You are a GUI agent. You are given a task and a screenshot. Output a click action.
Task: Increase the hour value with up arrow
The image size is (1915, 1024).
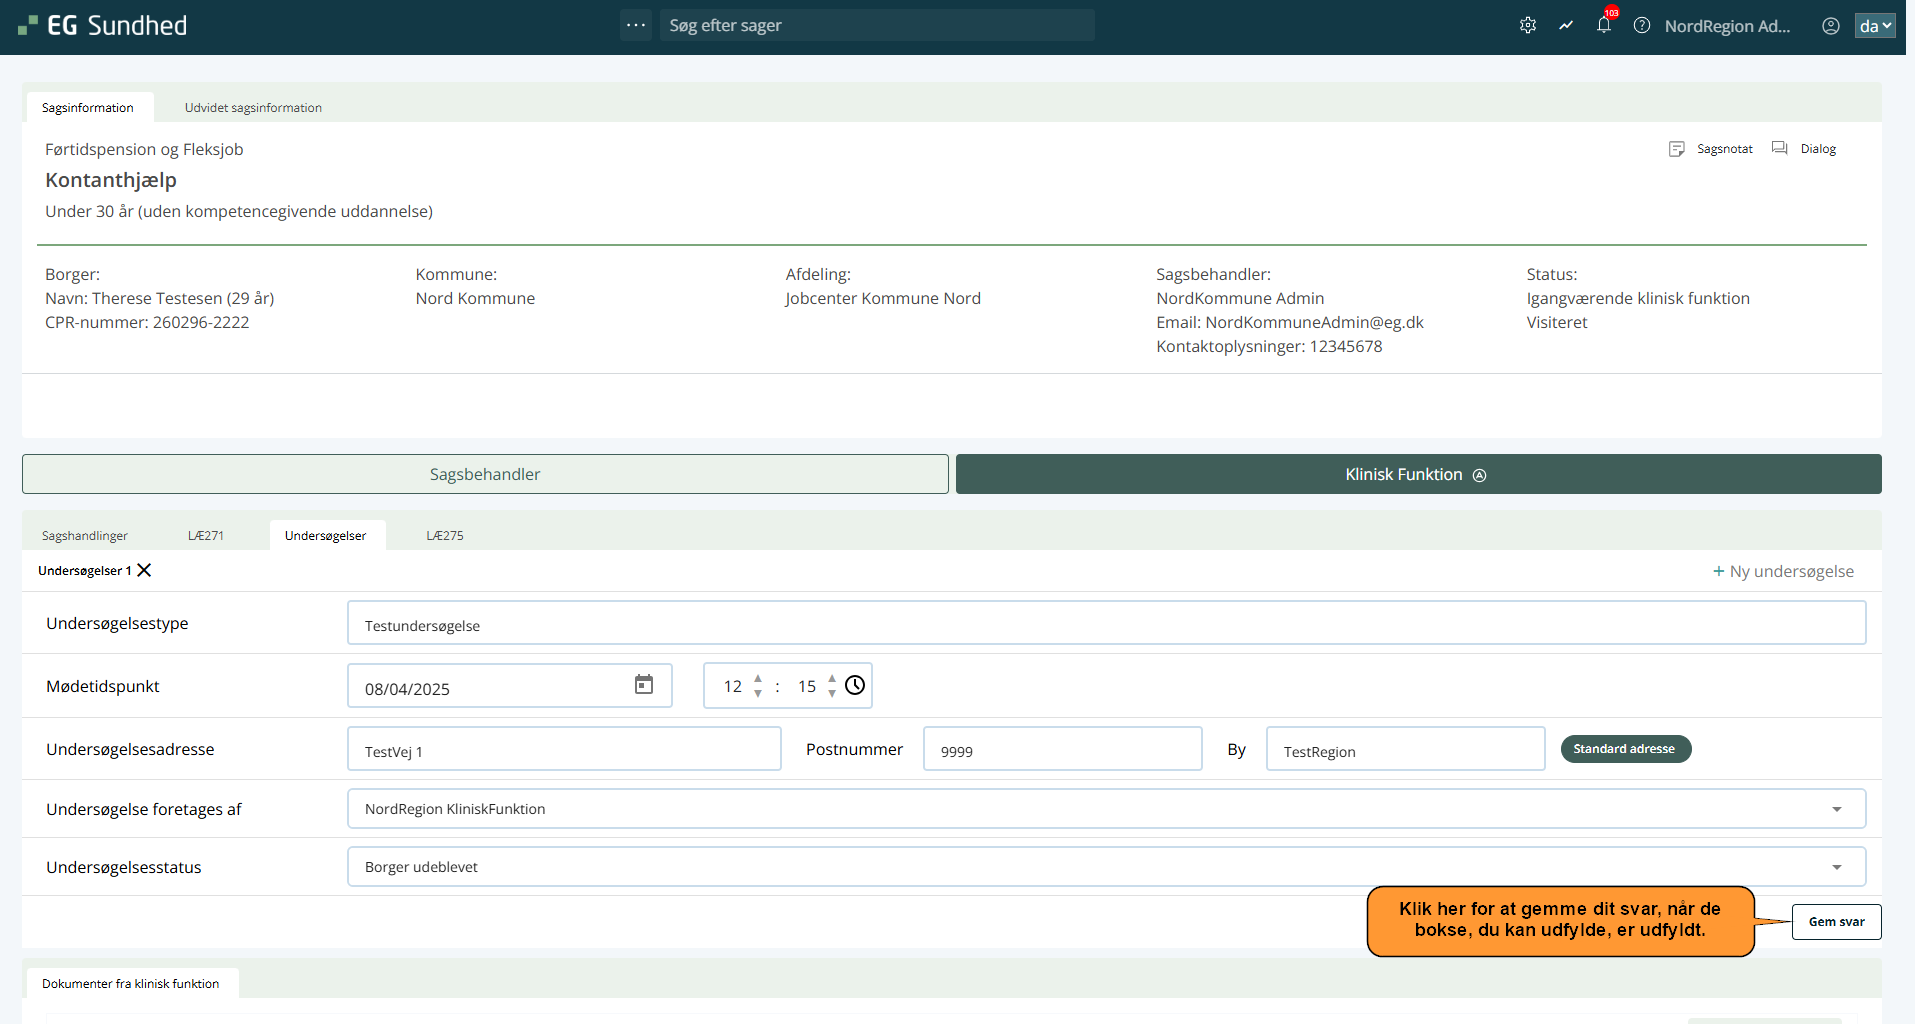point(758,678)
